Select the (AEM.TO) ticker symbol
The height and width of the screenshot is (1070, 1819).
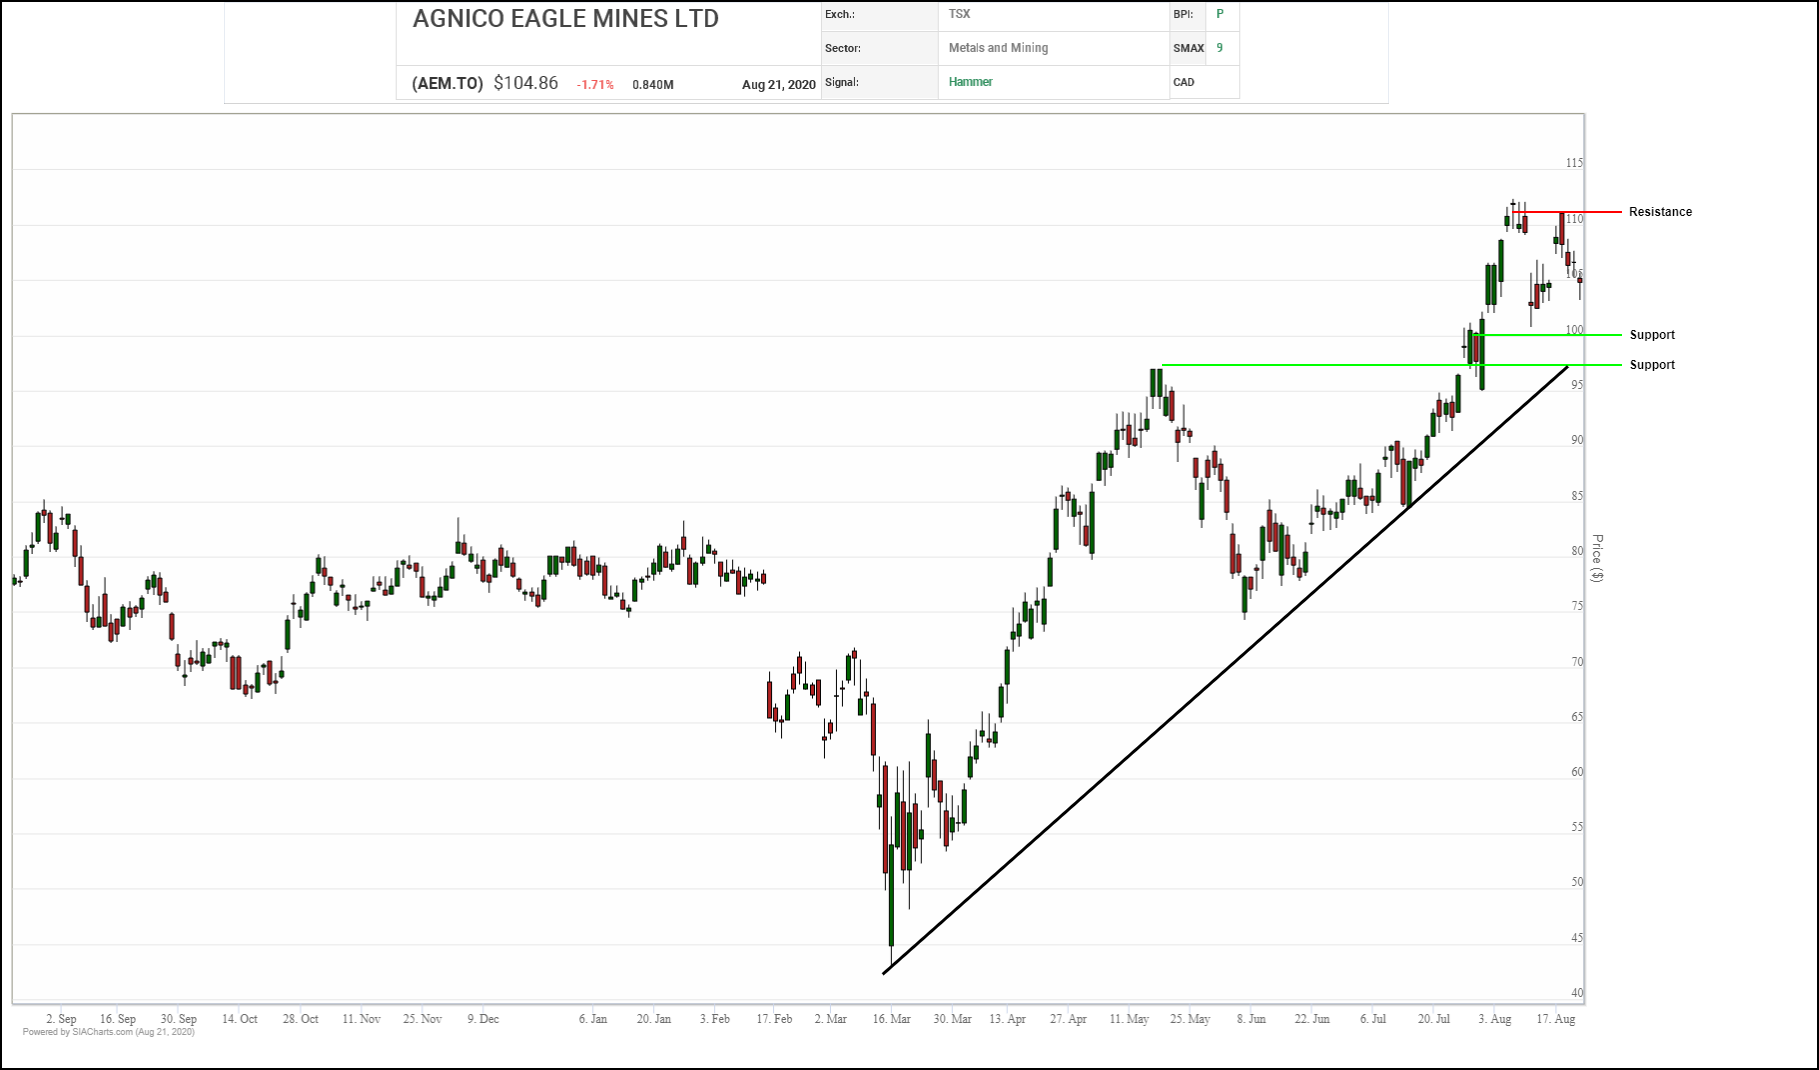(447, 84)
